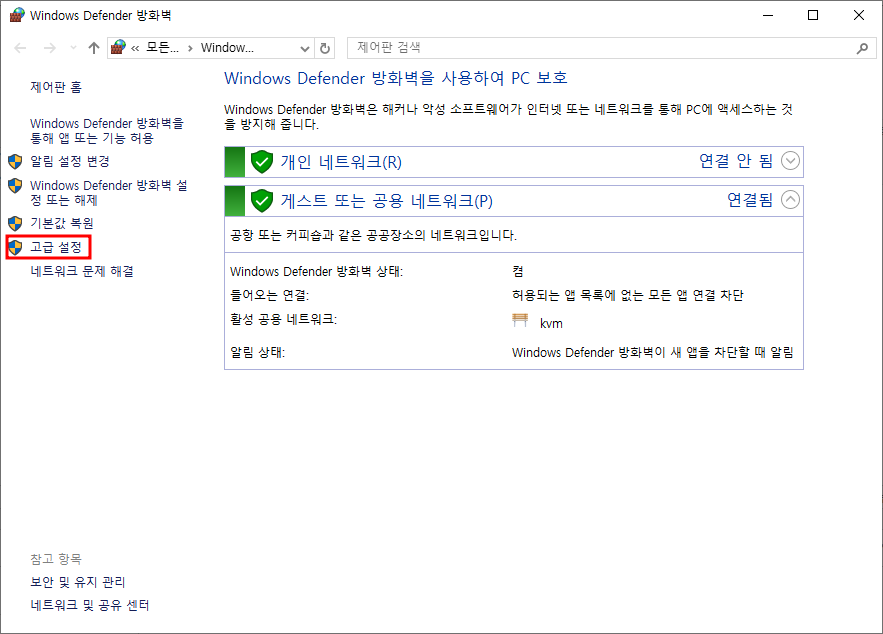Click 'Window...' breadcrumb in address bar

[x=228, y=48]
